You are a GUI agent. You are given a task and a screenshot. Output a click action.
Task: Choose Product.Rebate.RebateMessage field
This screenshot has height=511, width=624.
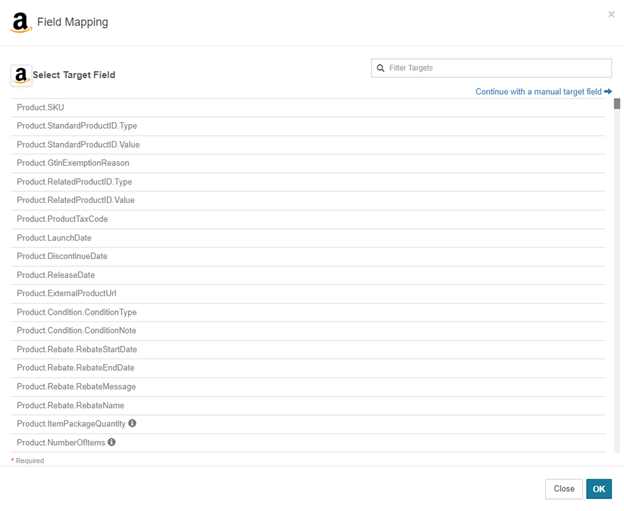pos(308,387)
